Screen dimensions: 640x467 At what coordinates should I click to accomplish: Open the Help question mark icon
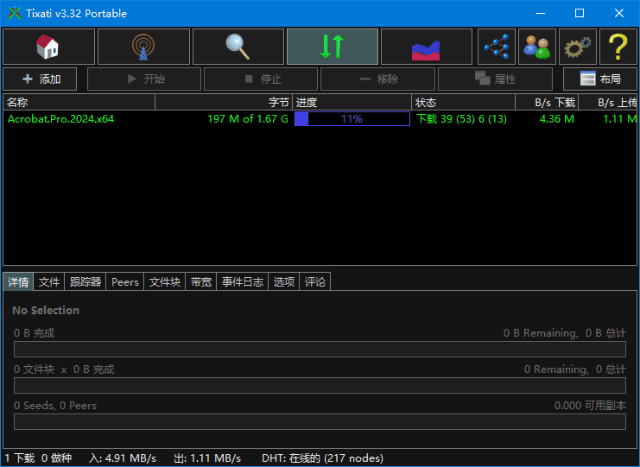(617, 47)
